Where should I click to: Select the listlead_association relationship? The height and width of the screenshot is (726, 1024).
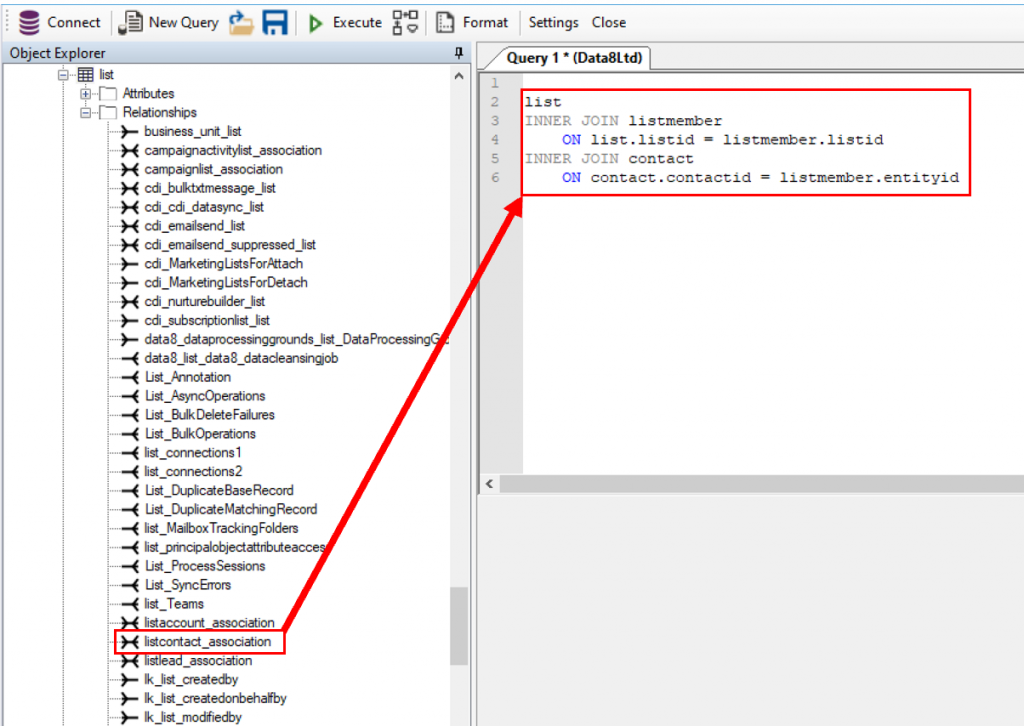[198, 661]
